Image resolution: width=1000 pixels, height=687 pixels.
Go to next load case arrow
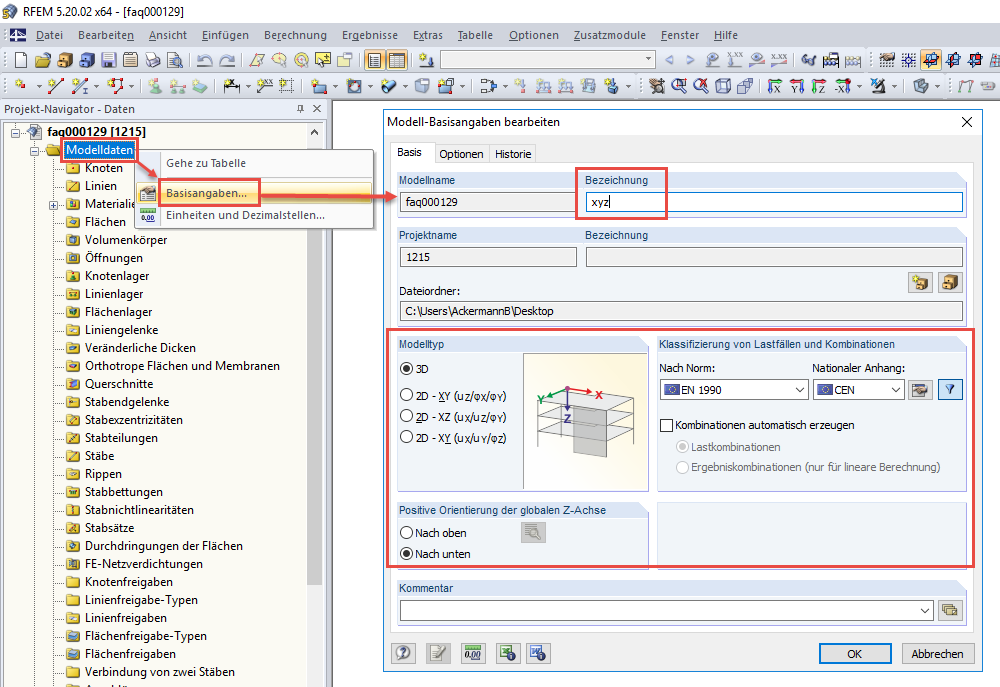click(x=690, y=60)
